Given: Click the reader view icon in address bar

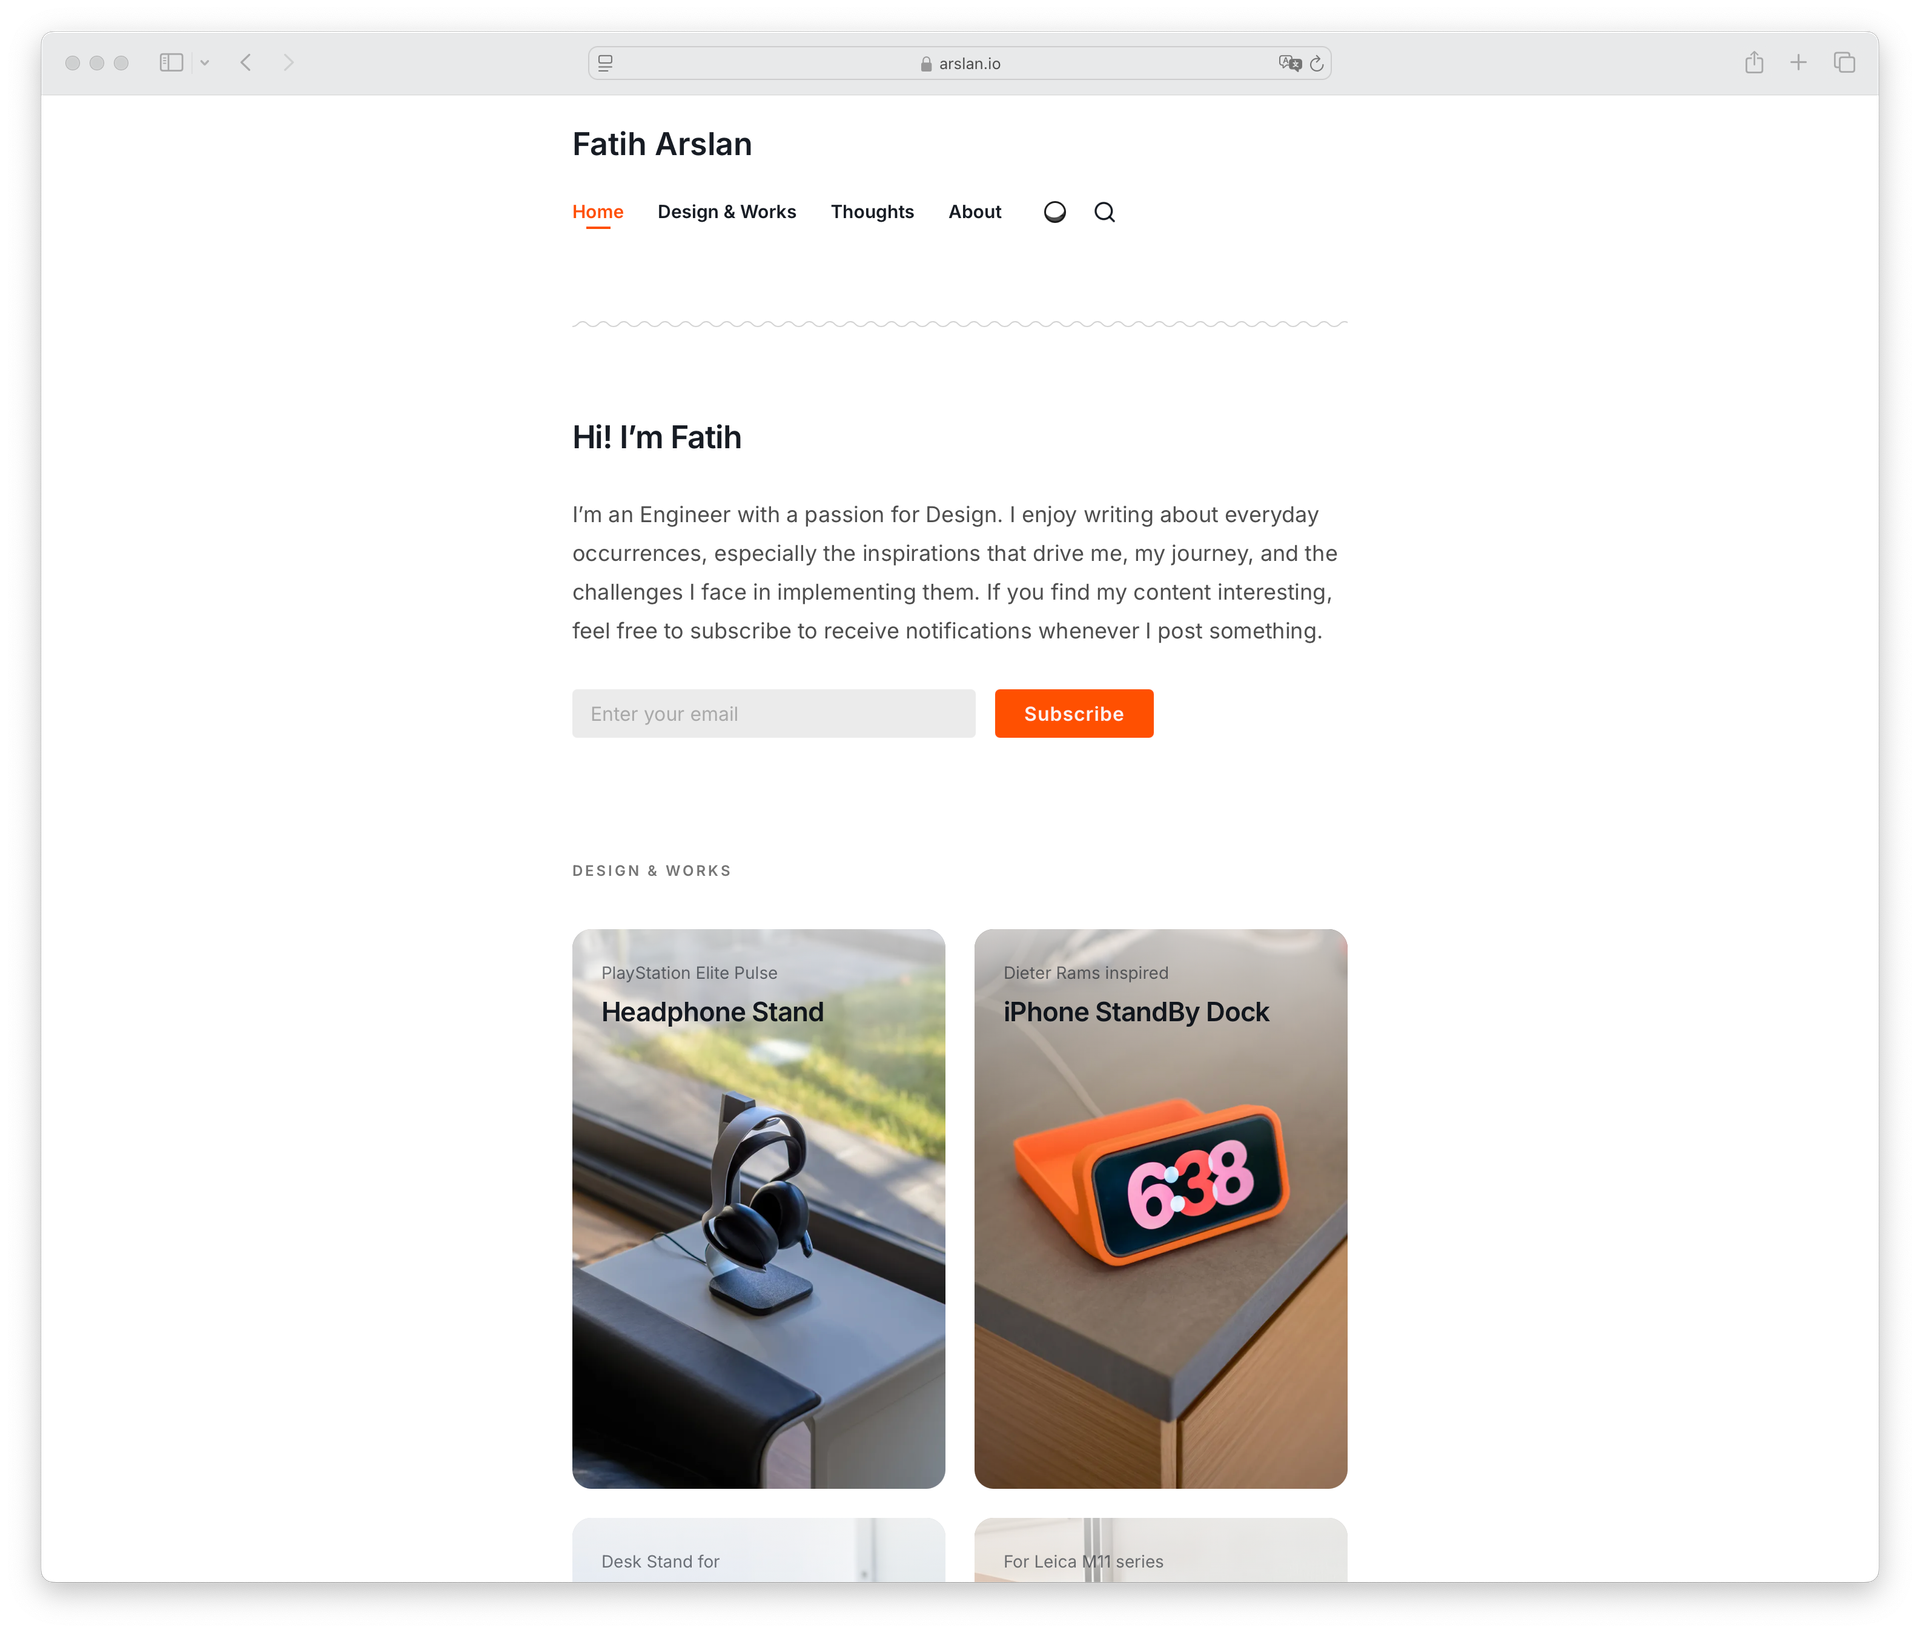Looking at the screenshot, I should coord(608,63).
